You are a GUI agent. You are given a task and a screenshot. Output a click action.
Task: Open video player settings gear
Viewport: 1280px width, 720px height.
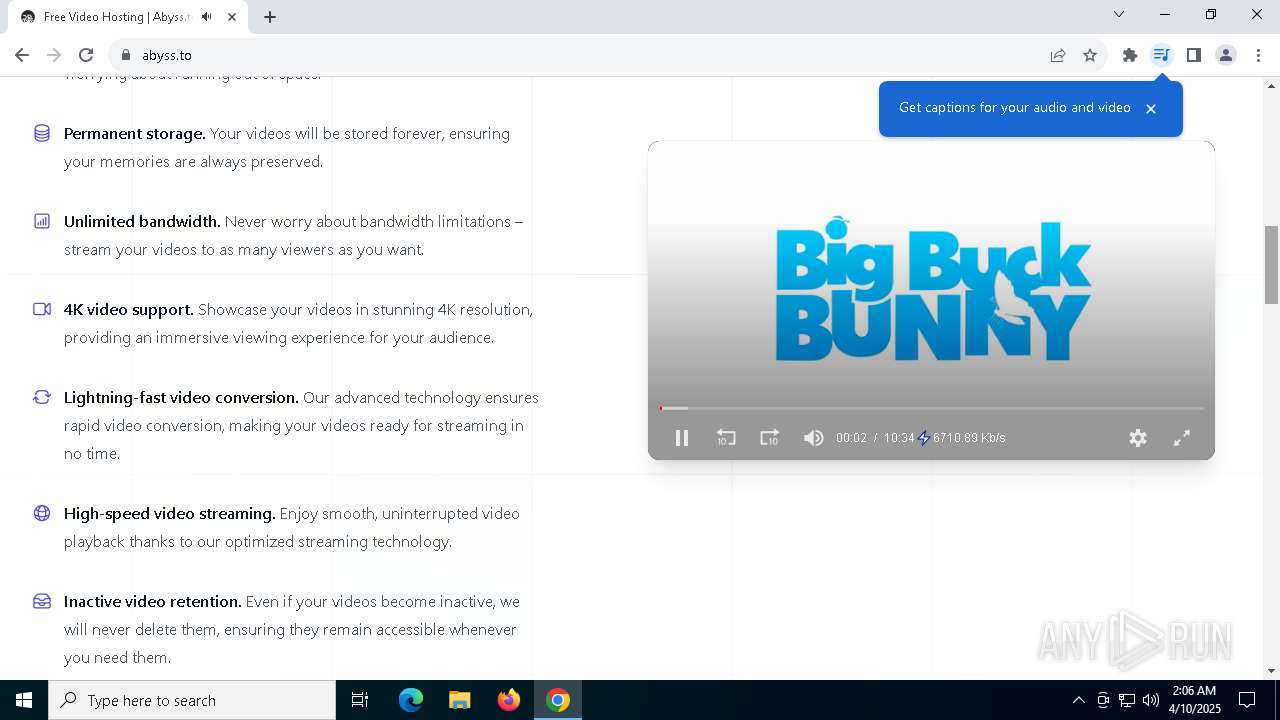pos(1138,438)
